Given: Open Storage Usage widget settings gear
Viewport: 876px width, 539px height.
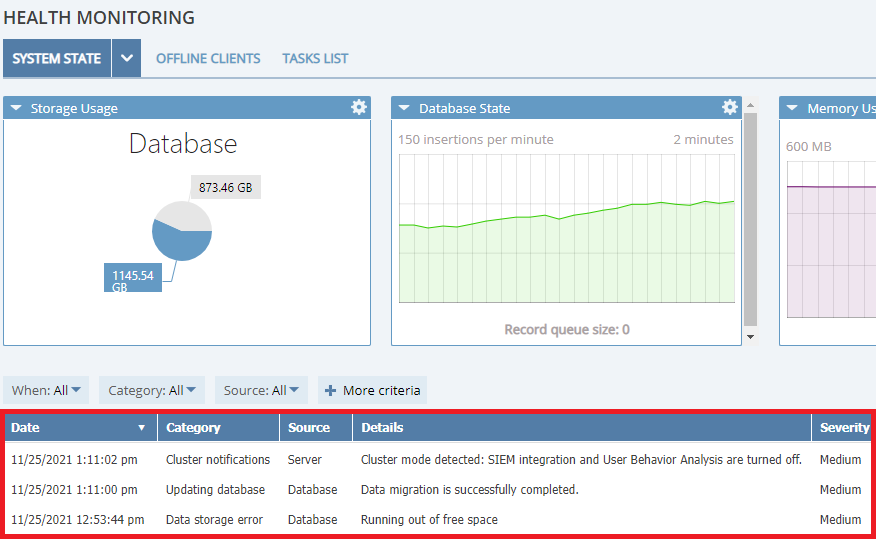Looking at the screenshot, I should [x=359, y=108].
